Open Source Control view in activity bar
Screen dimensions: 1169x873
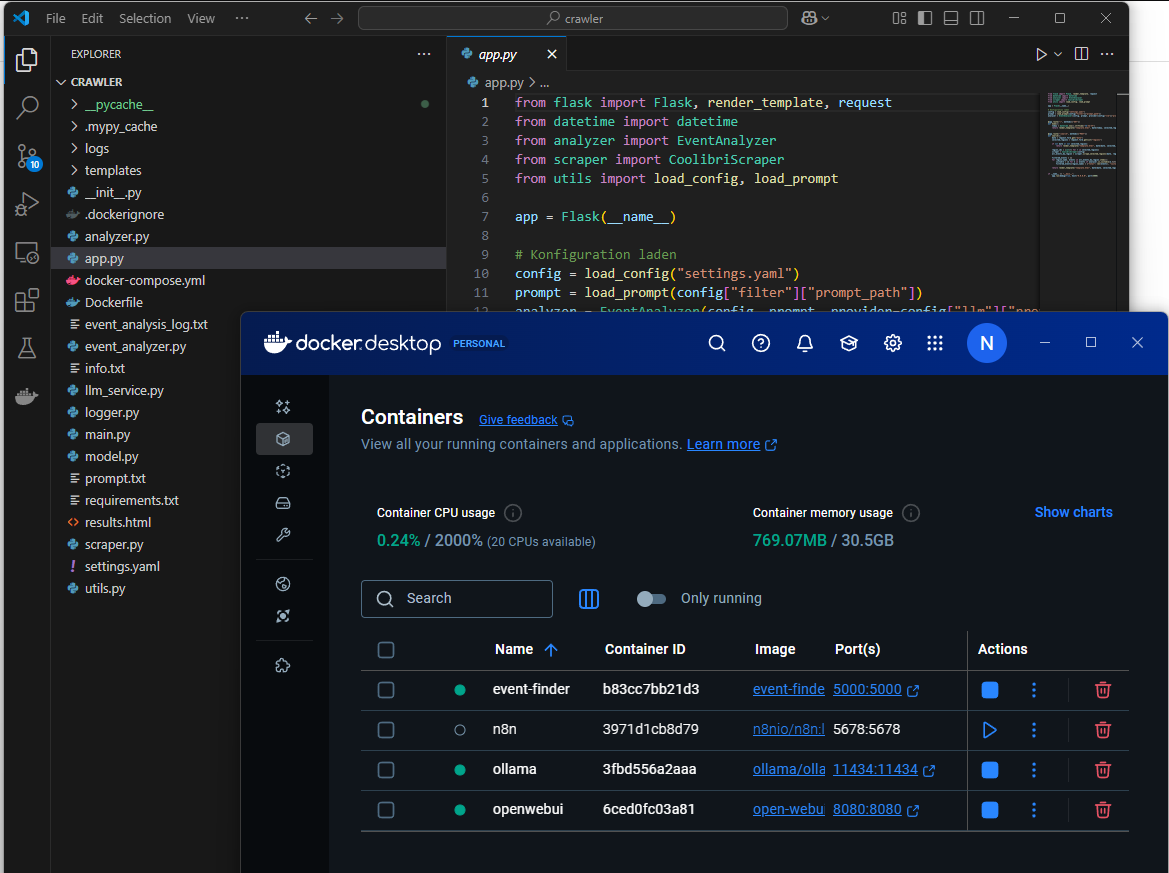click(27, 156)
